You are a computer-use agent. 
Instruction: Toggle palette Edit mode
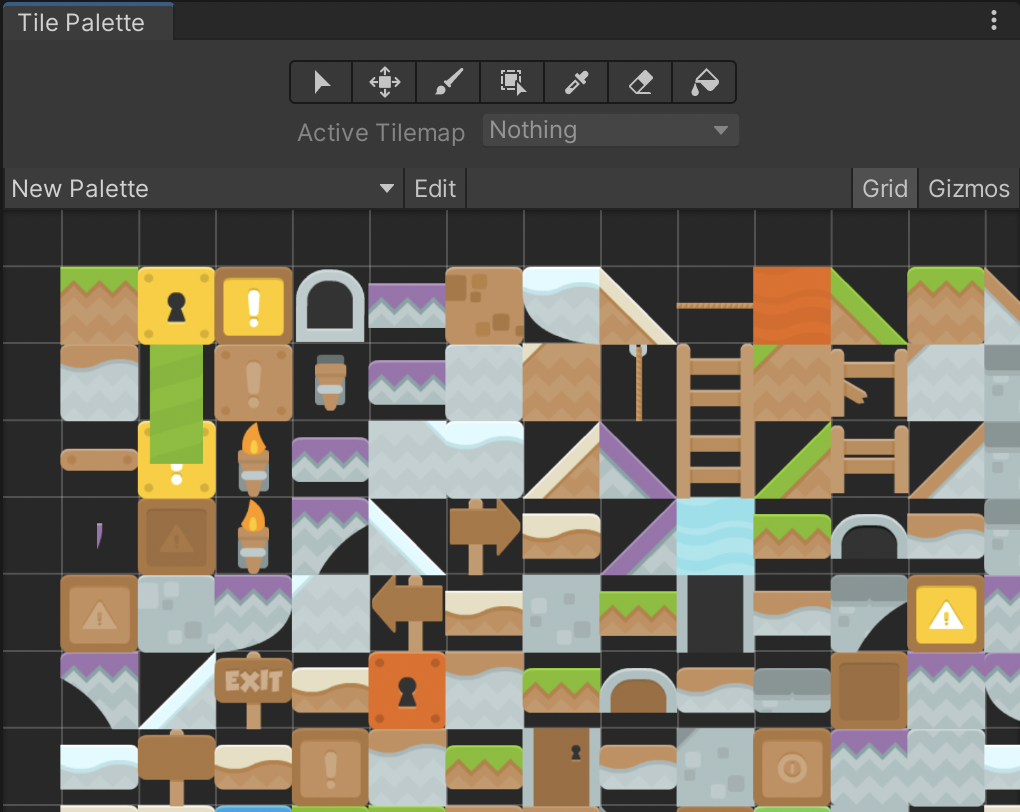click(435, 189)
